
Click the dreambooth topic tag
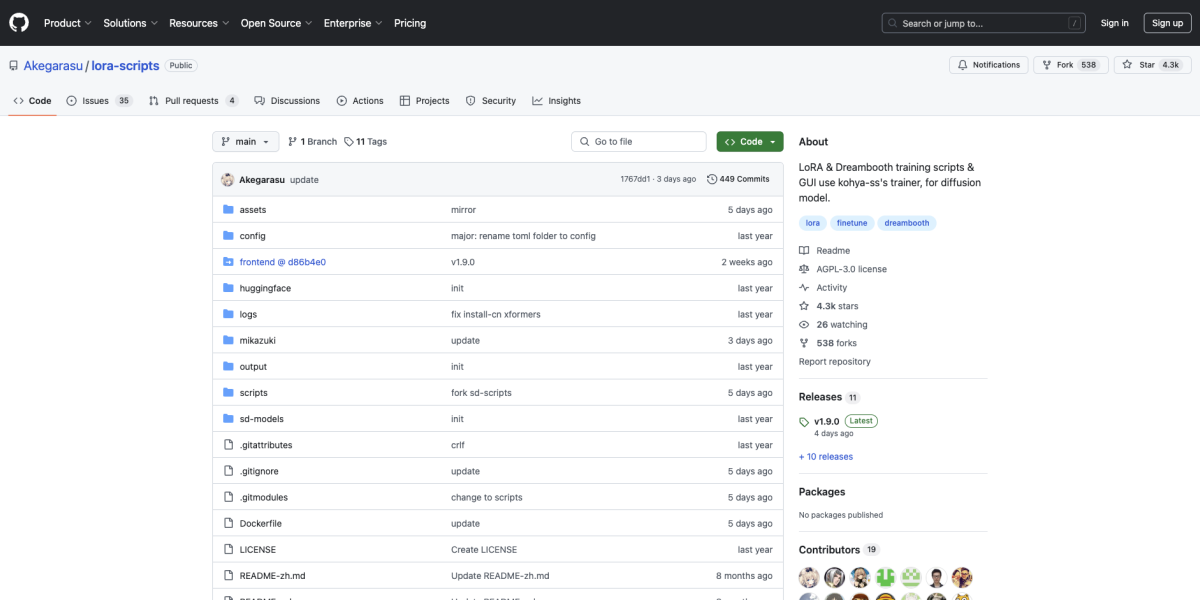click(x=906, y=223)
